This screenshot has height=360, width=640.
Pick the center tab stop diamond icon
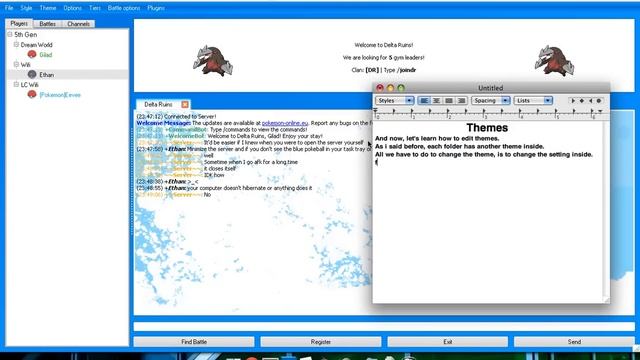(582, 100)
